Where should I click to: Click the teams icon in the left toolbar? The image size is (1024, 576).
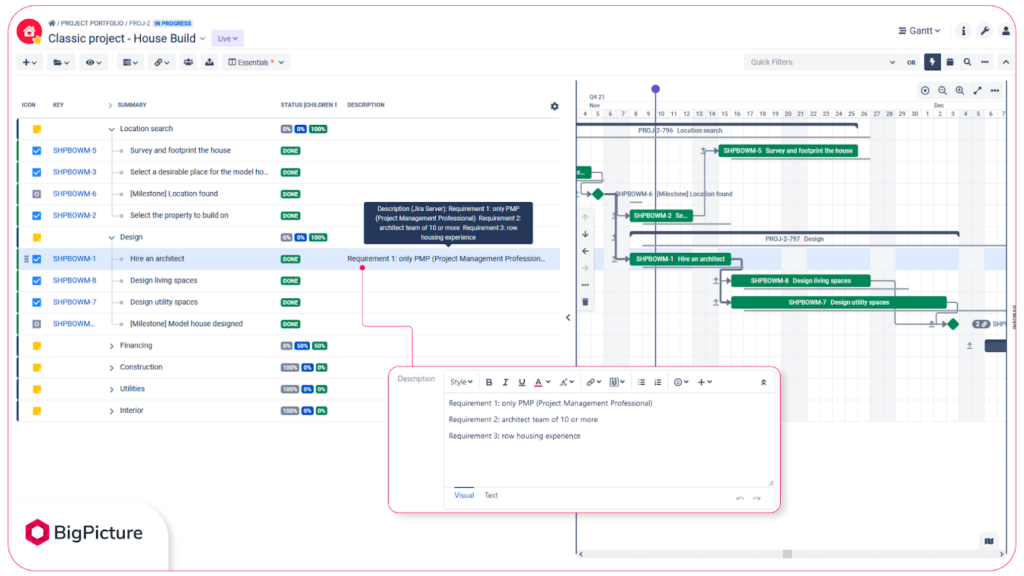pyautogui.click(x=187, y=62)
